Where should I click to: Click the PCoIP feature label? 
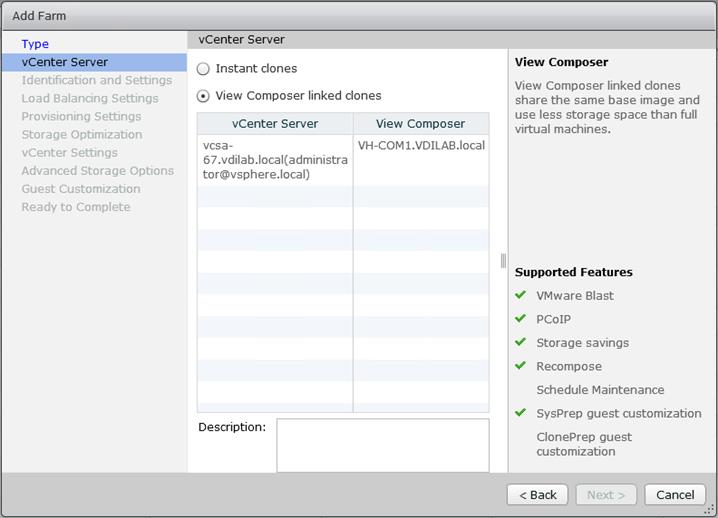[553, 319]
